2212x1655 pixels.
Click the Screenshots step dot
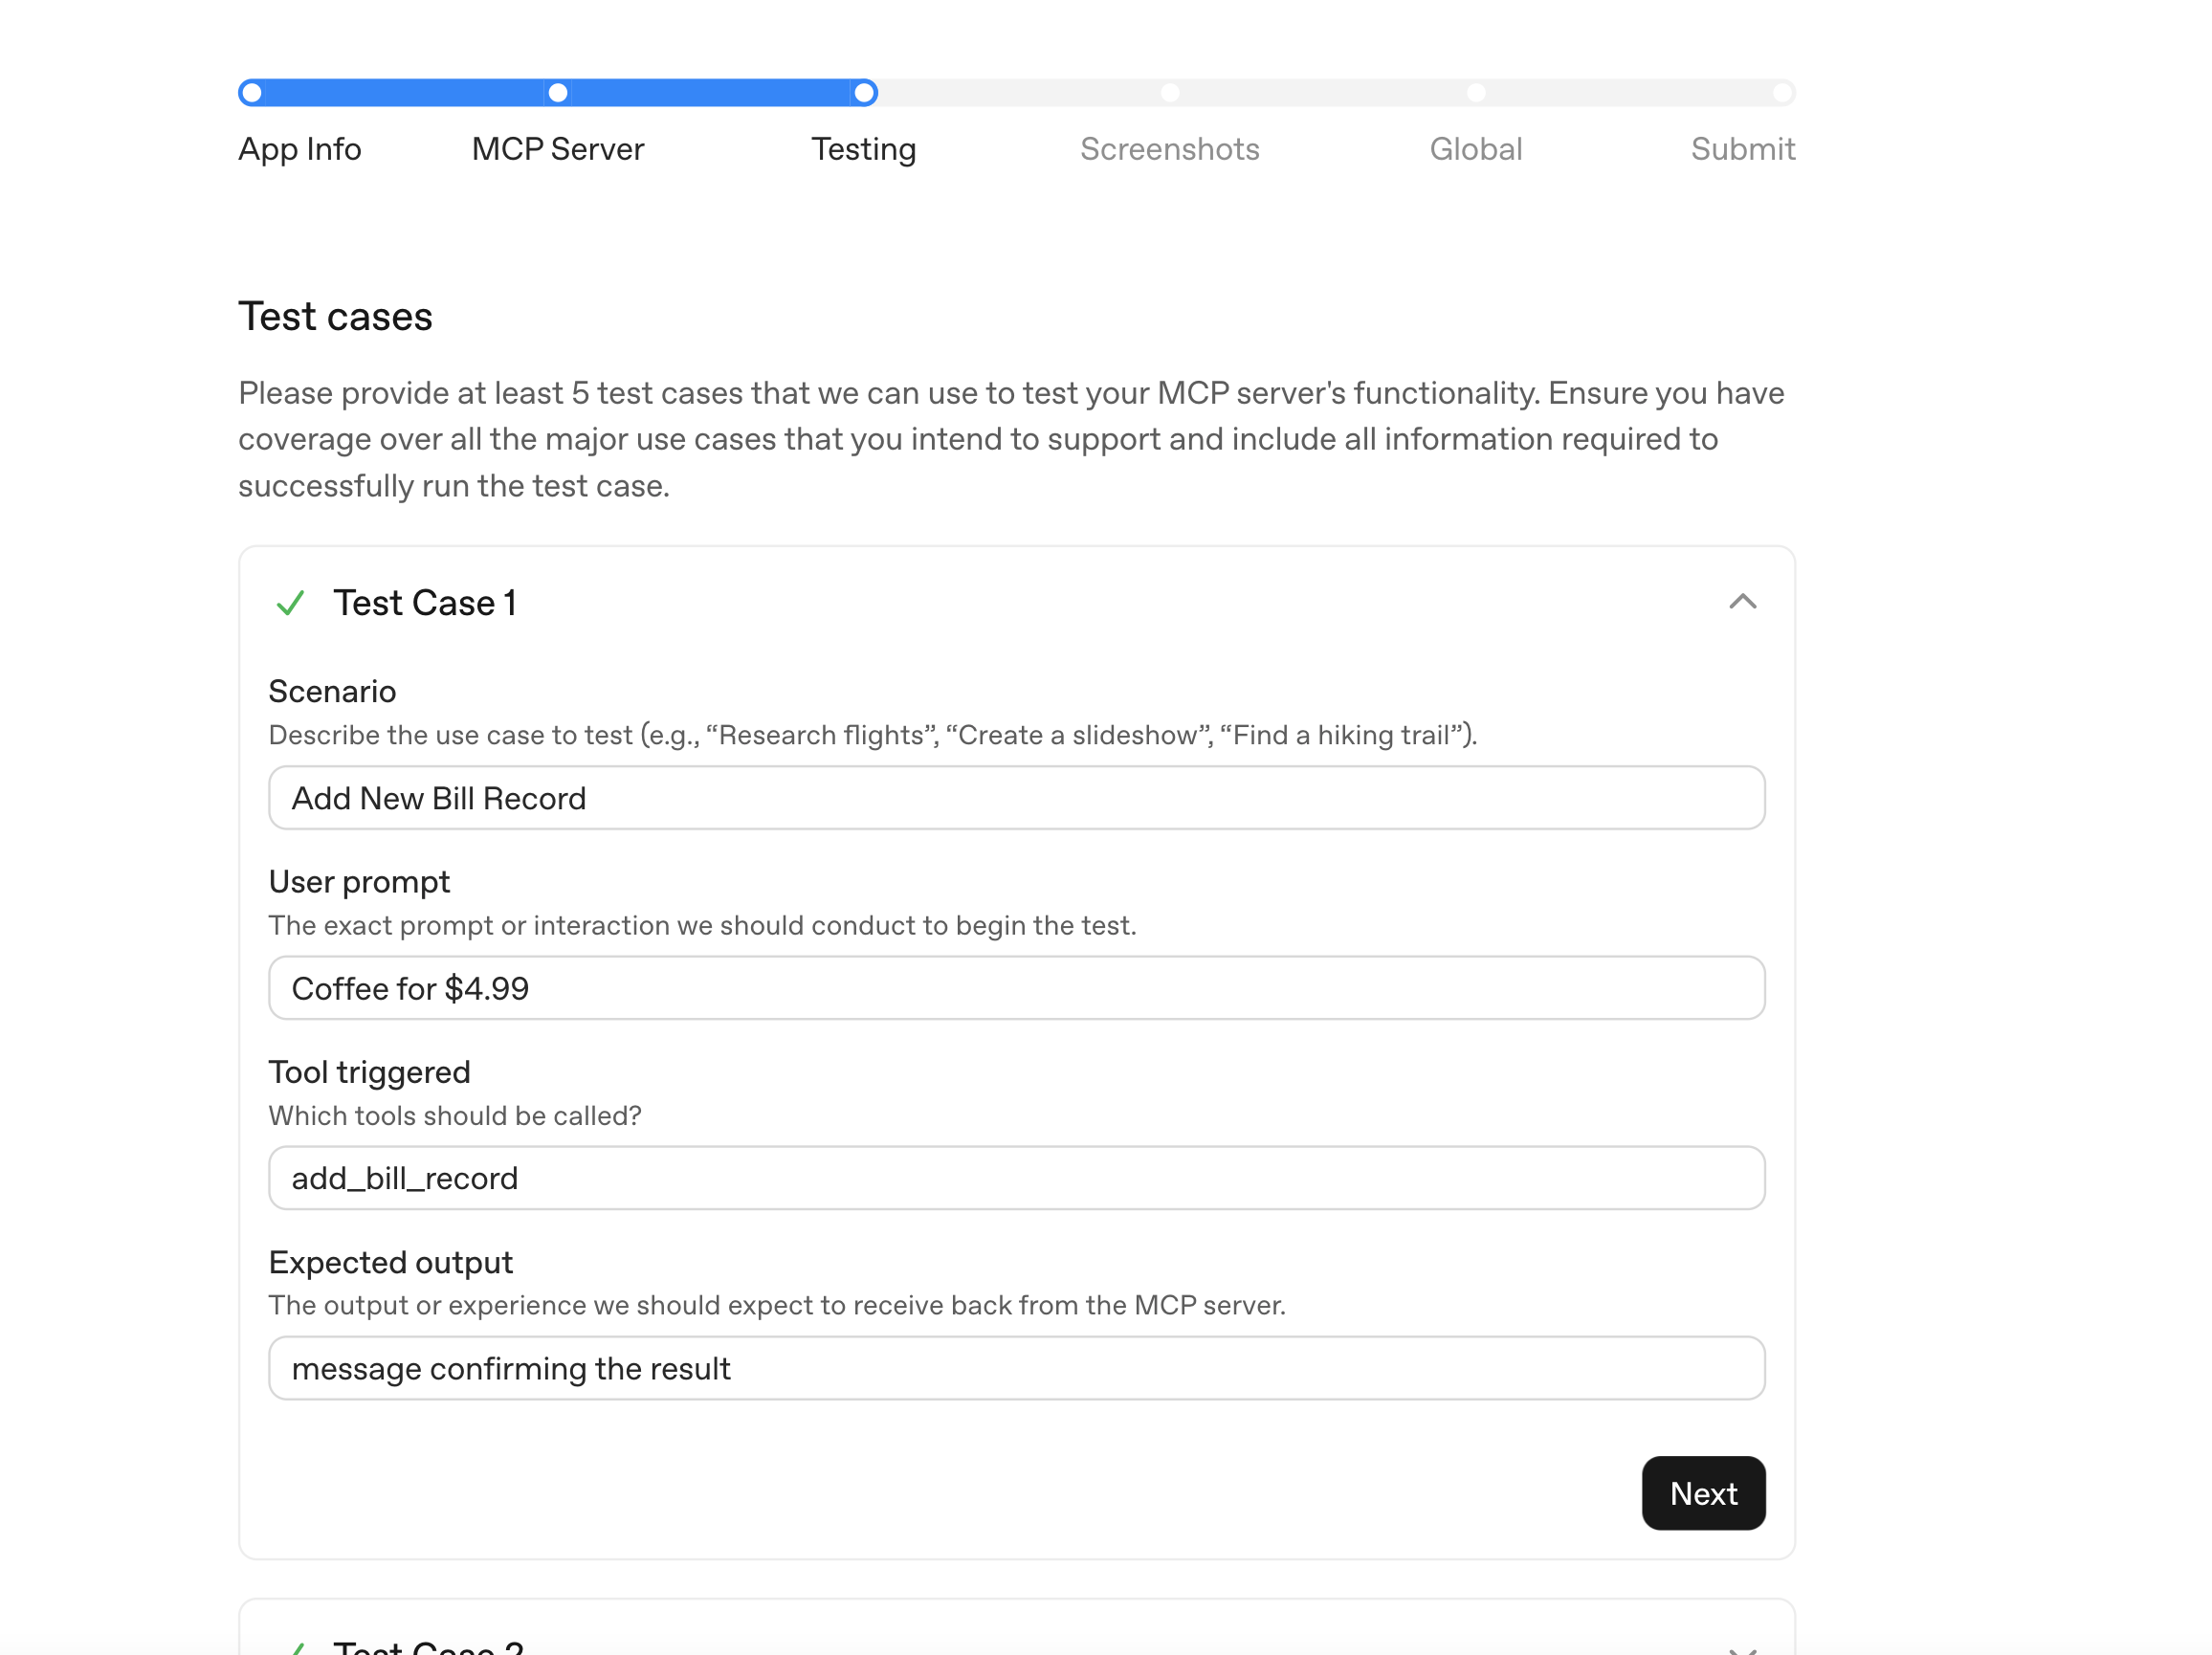[1170, 93]
